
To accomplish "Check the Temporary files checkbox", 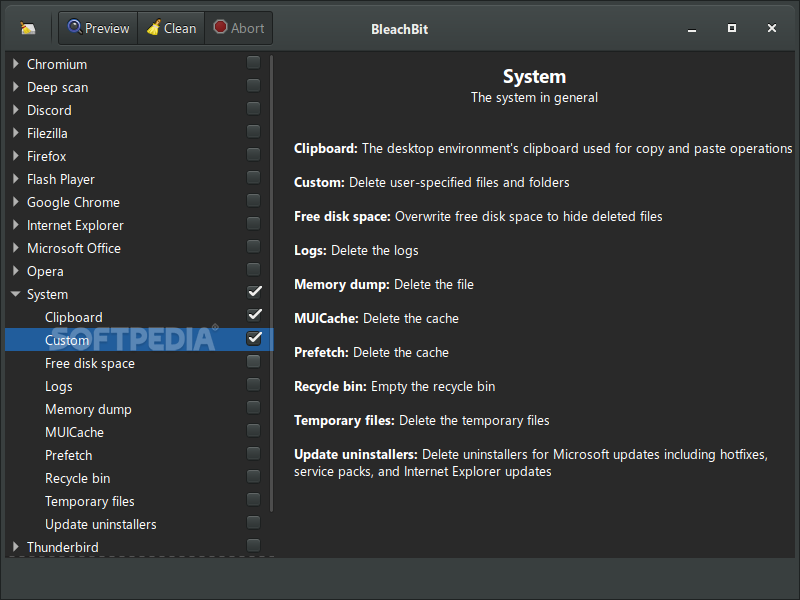I will click(254, 499).
